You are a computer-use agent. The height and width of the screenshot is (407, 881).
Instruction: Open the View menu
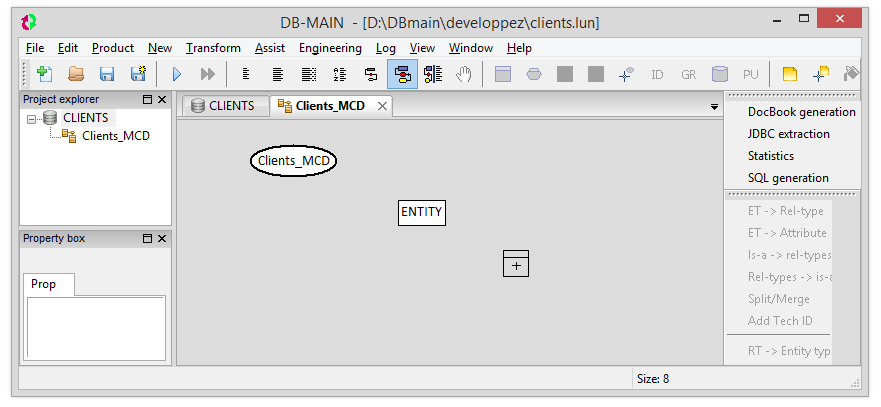[x=423, y=48]
